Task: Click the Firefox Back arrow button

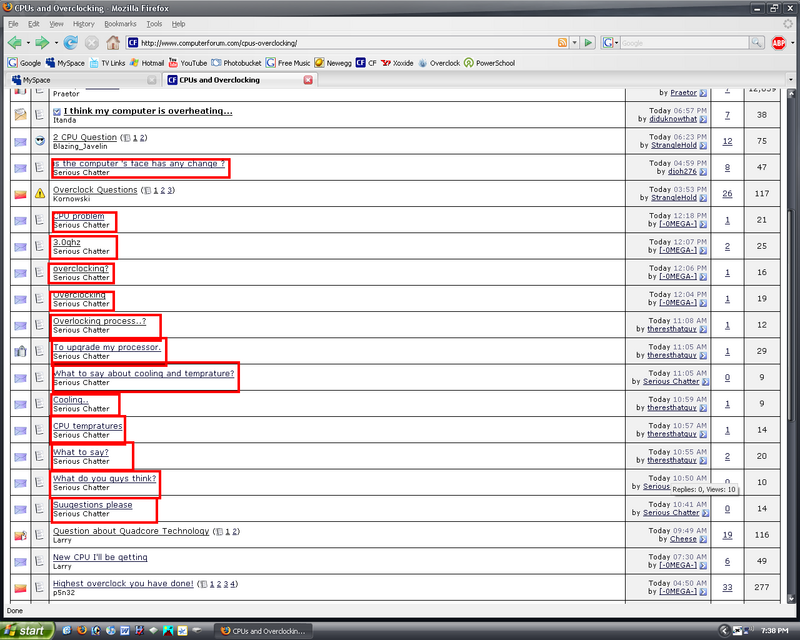Action: point(14,43)
